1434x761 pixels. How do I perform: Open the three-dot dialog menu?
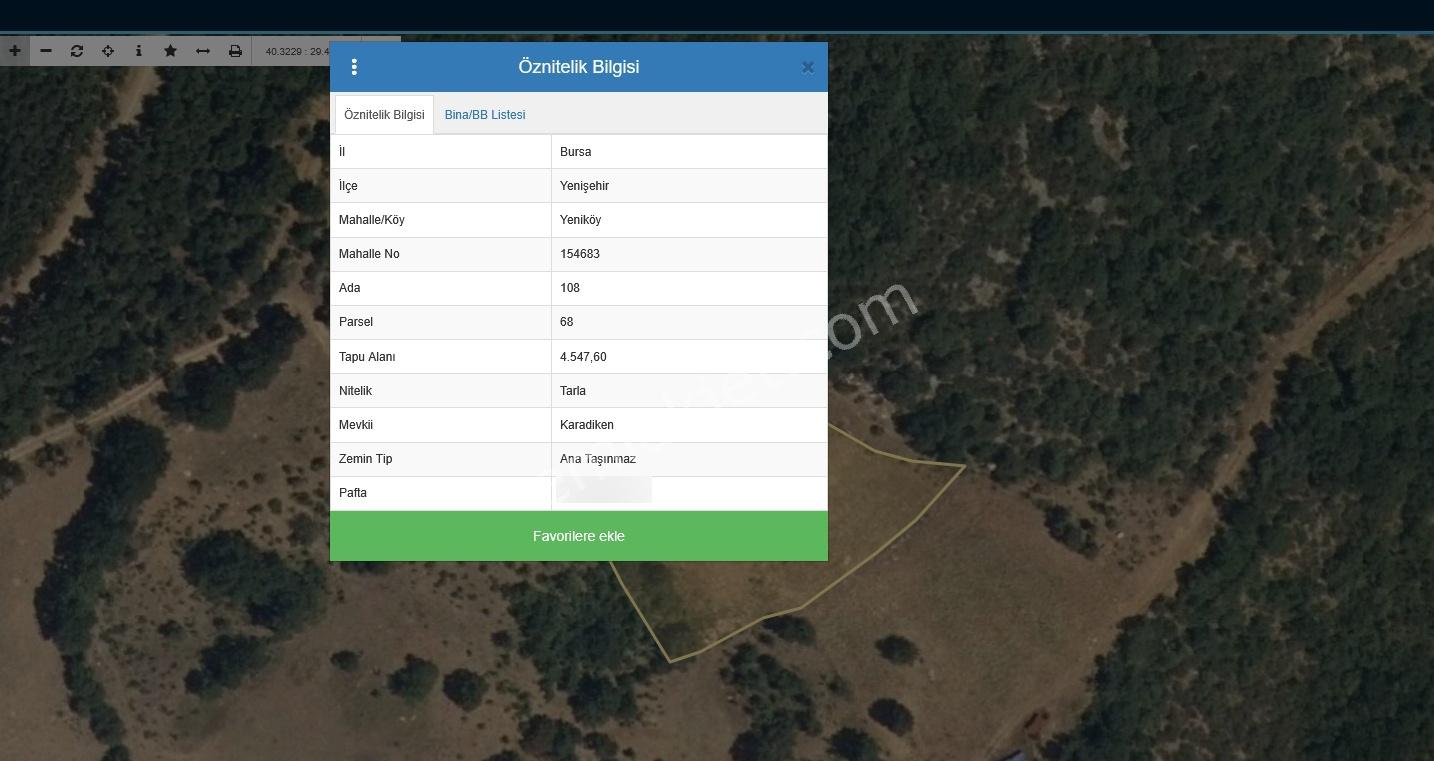pos(354,67)
